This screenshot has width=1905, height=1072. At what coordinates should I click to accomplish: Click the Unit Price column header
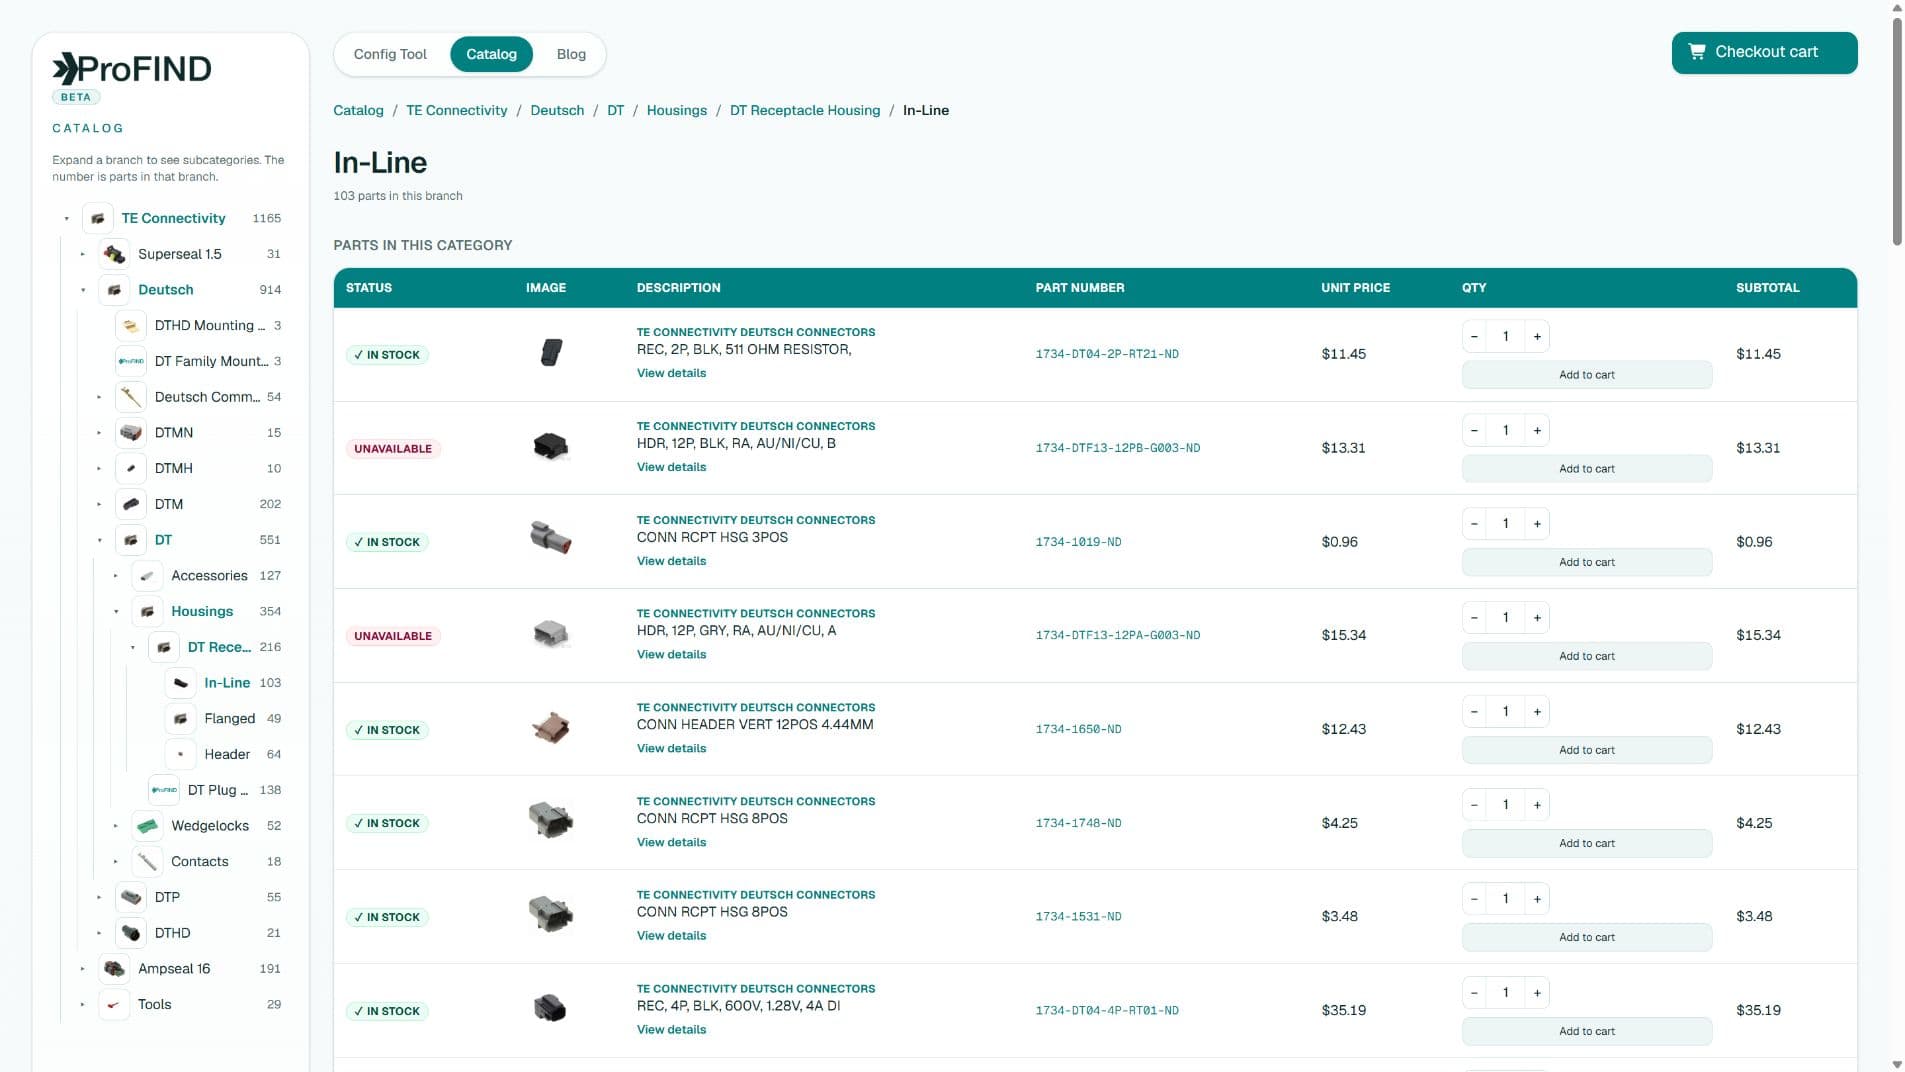(x=1355, y=288)
